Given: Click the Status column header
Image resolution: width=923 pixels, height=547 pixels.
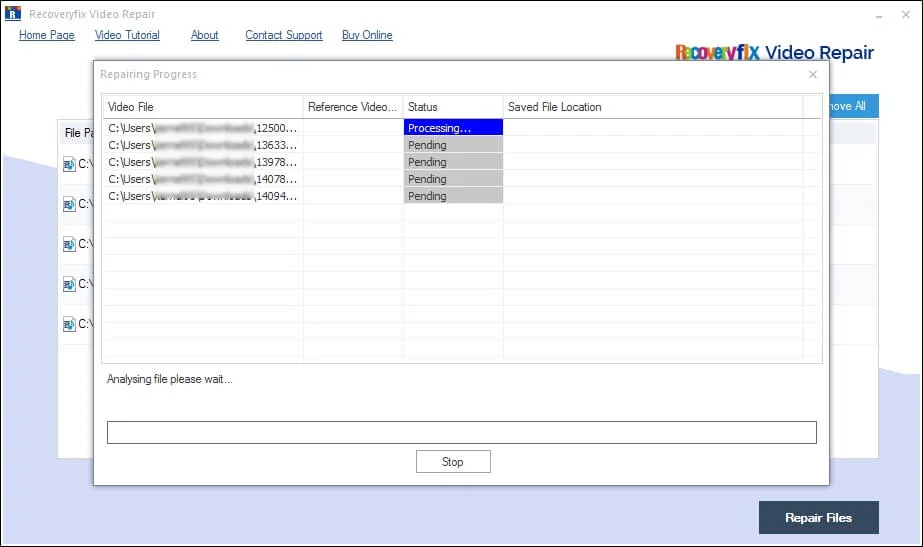Looking at the screenshot, I should (x=453, y=107).
